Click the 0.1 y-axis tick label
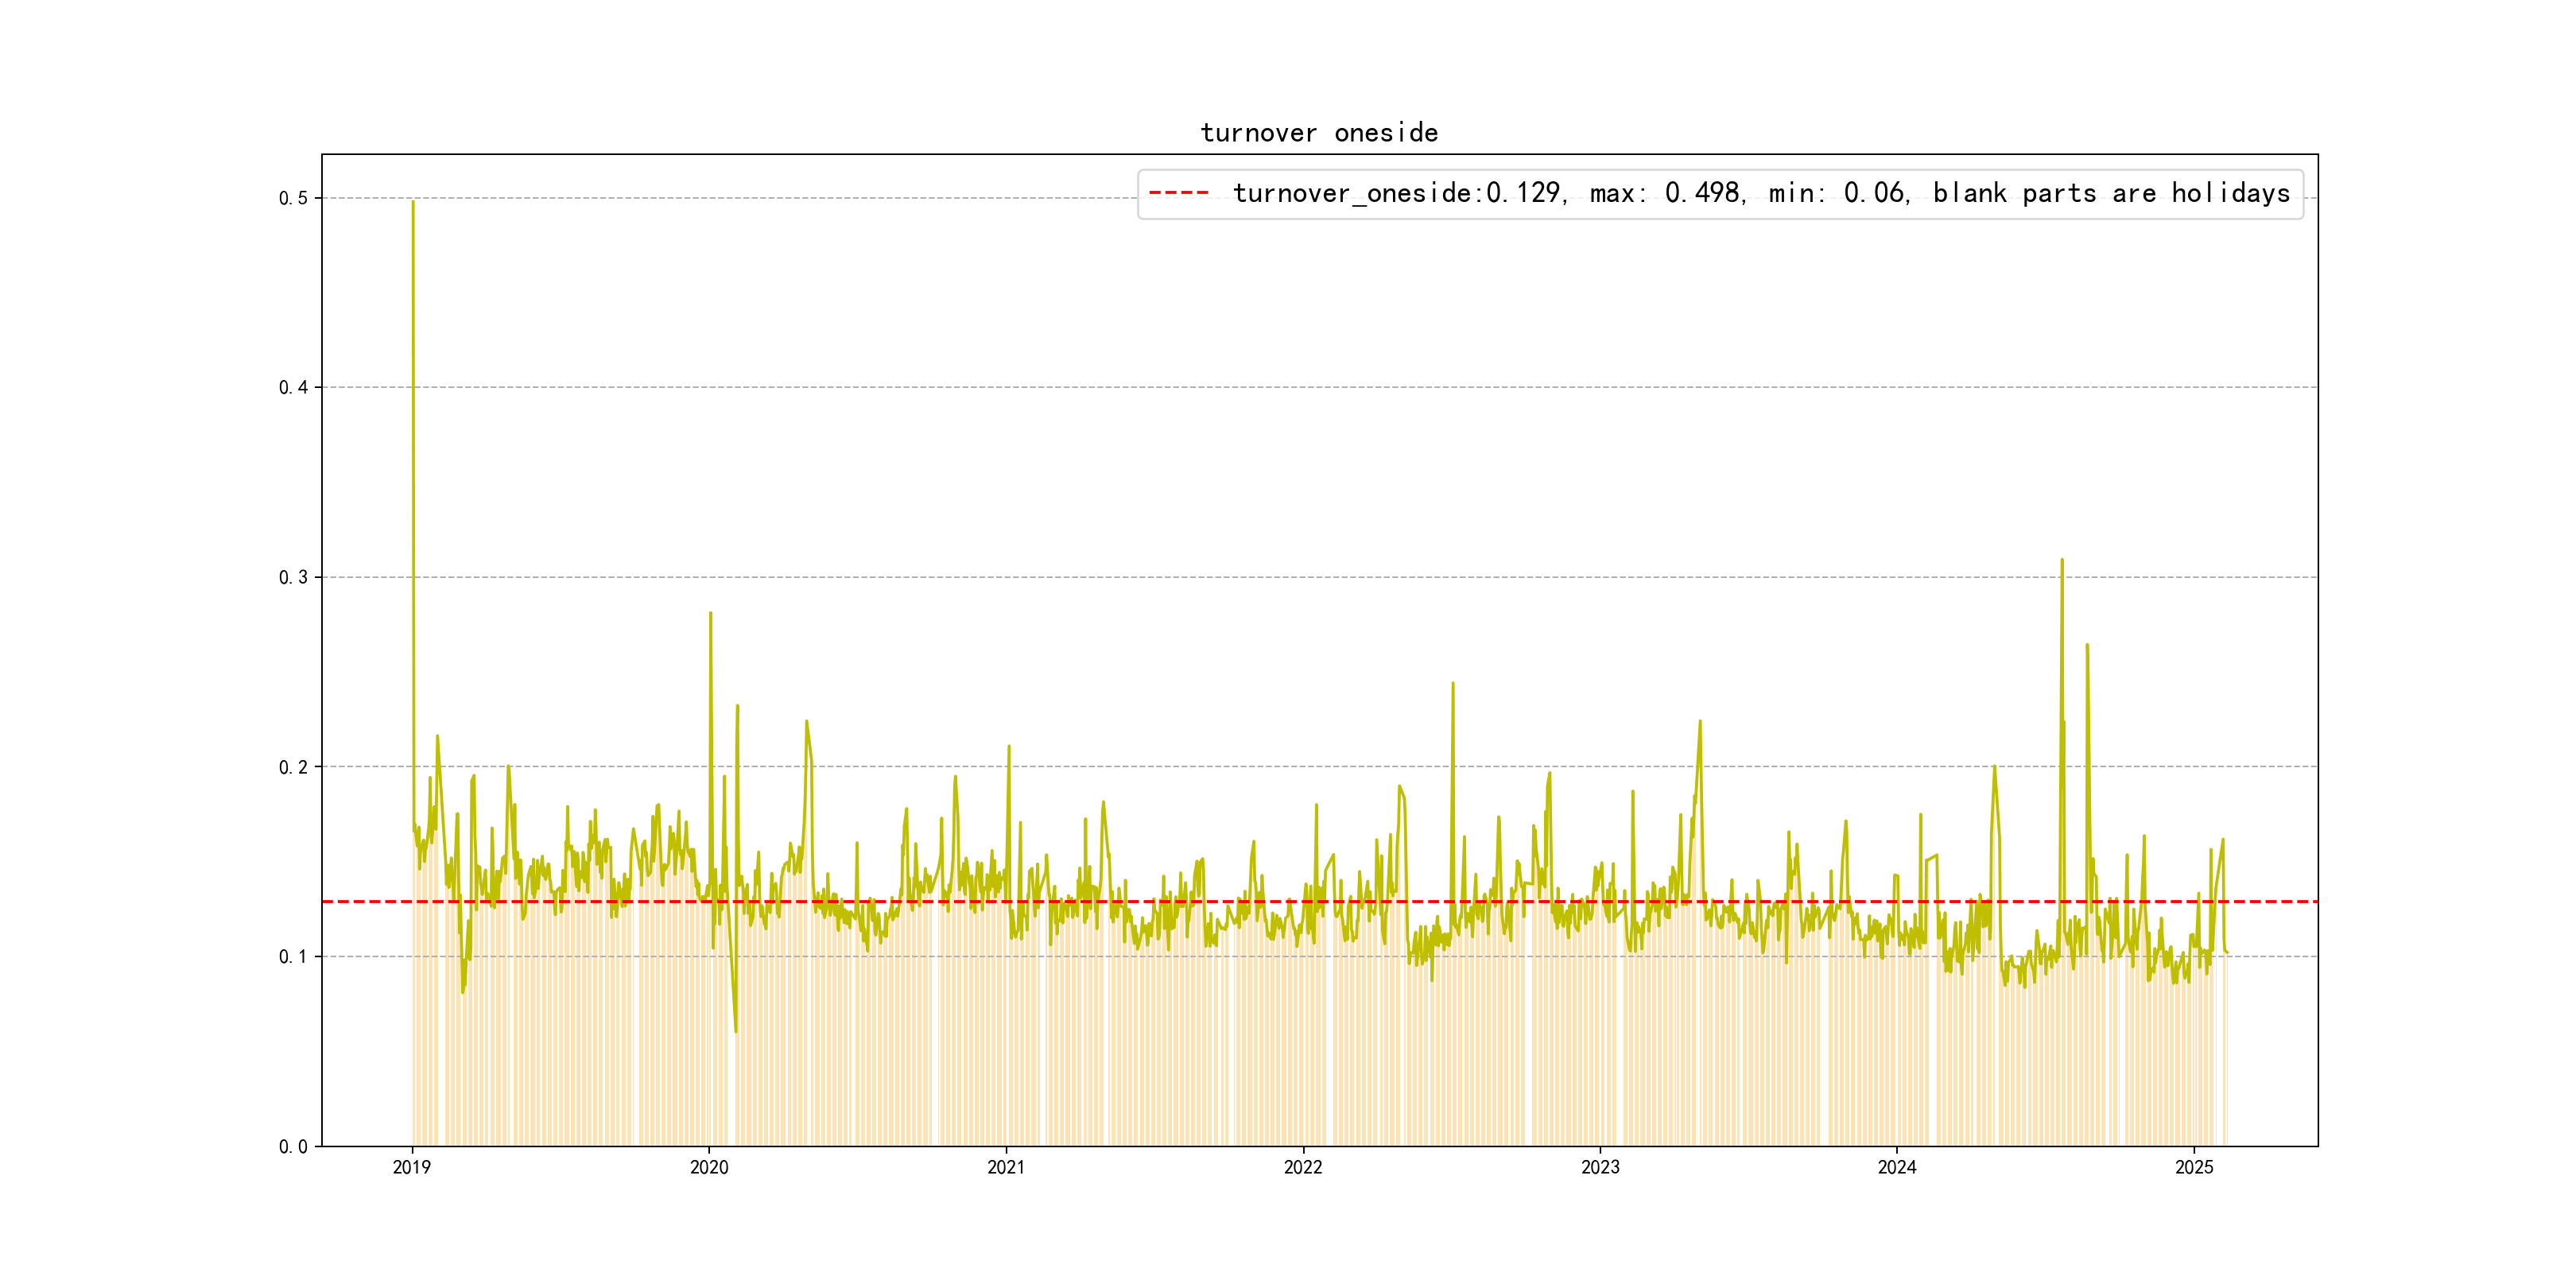The width and height of the screenshot is (2576, 1288). click(293, 957)
